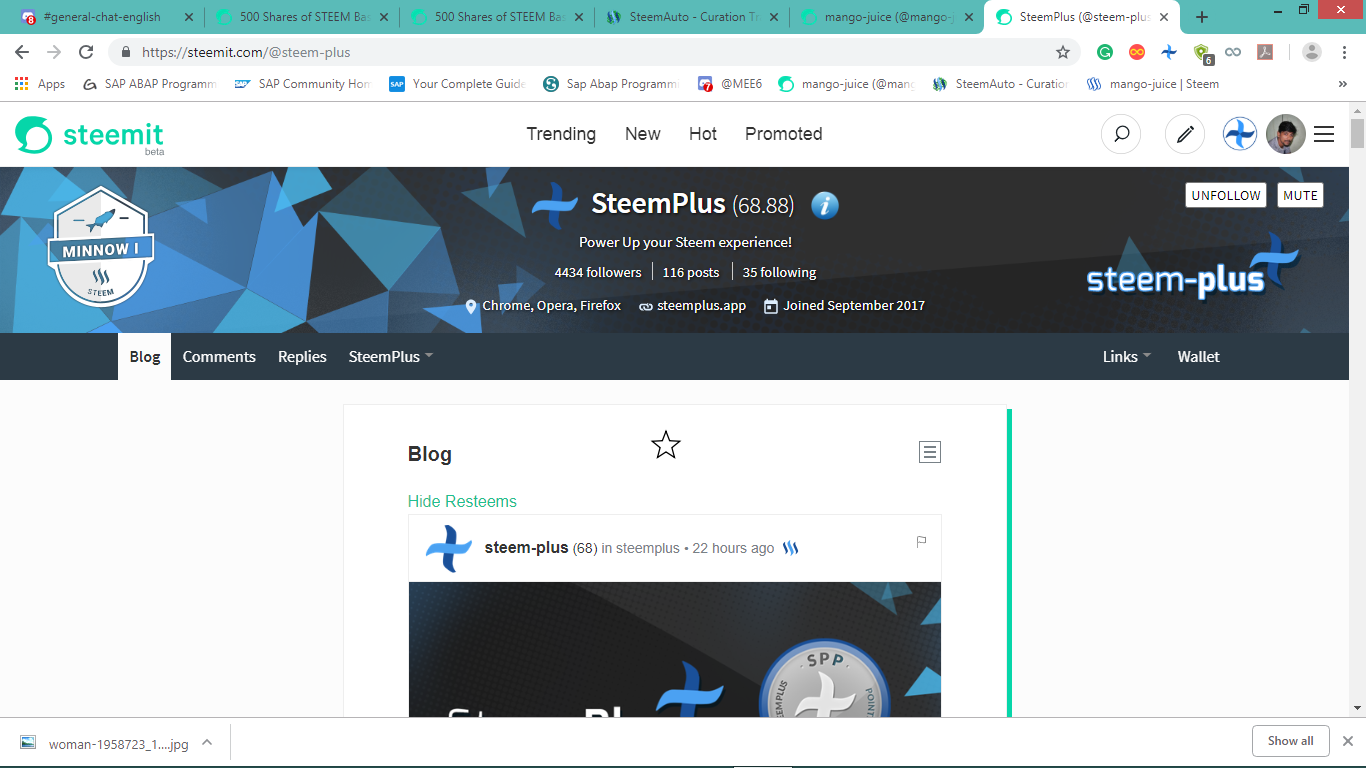Viewport: 1366px width, 768px height.
Task: Show more bookmarks with the chevron
Action: pos(1343,84)
